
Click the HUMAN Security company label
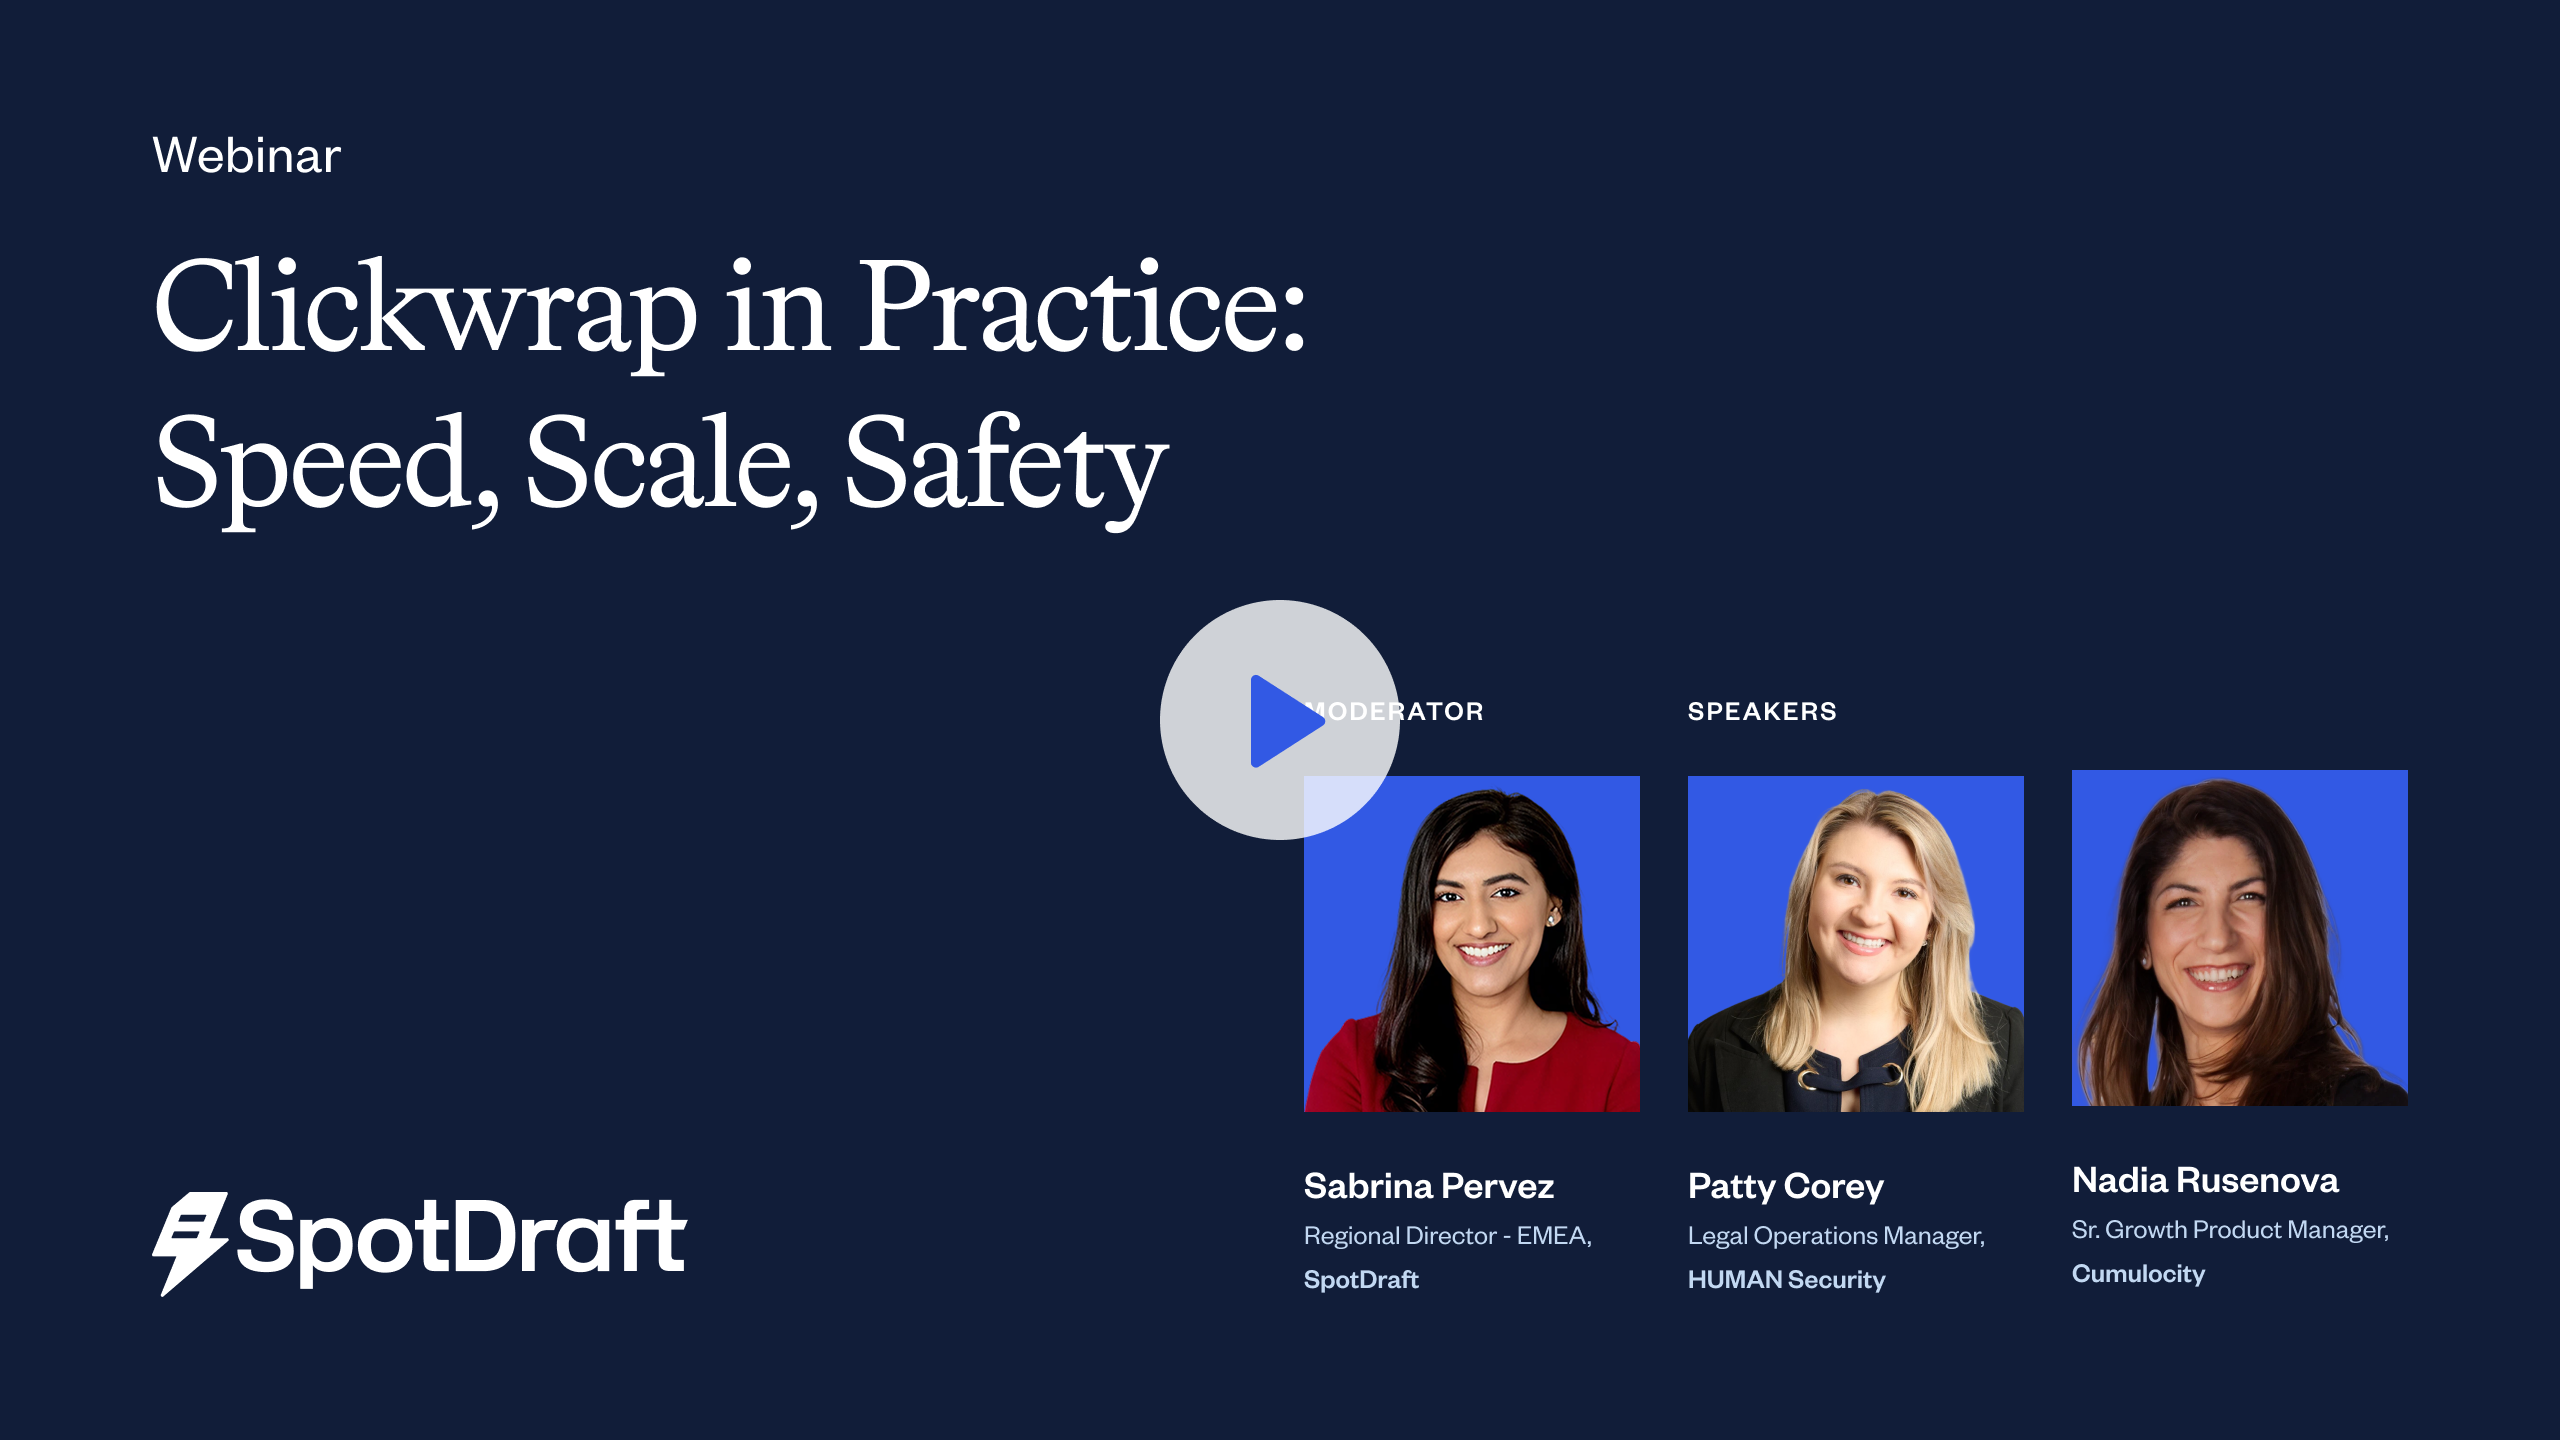pos(1786,1280)
